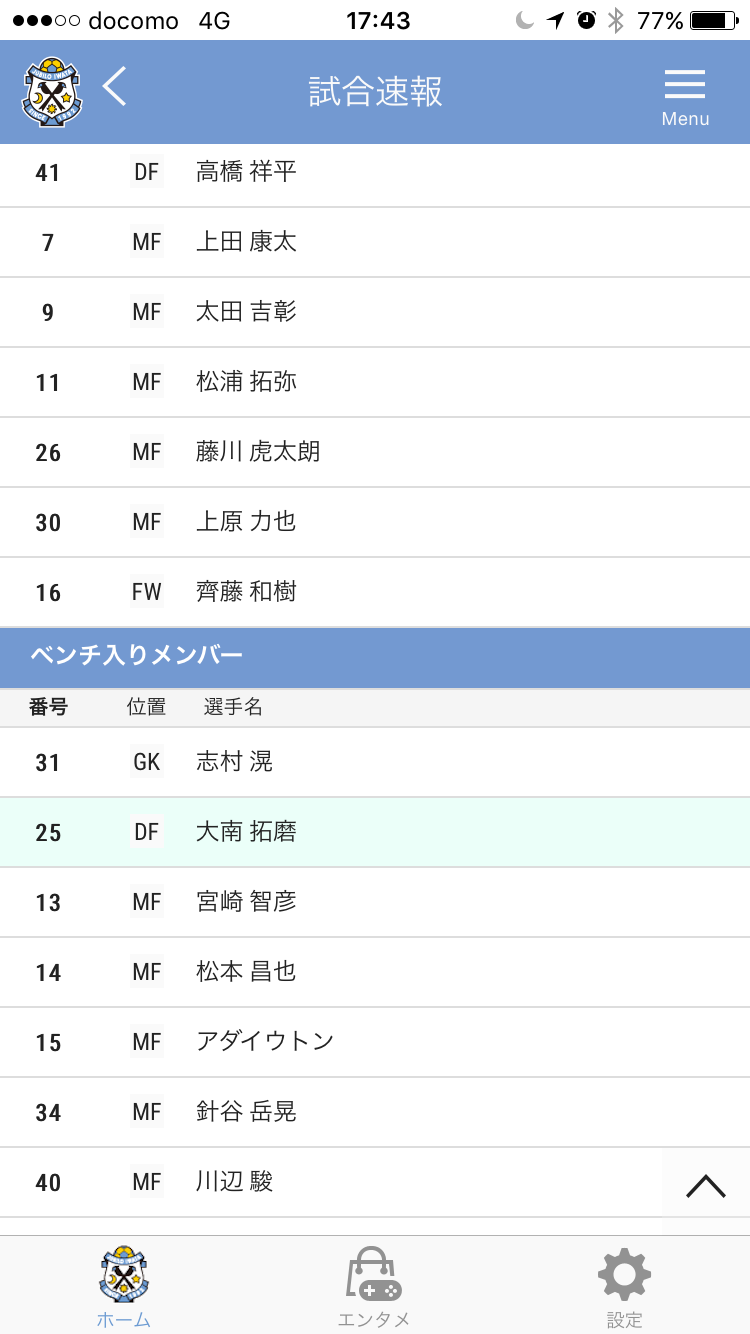Select player row 高橋 祥平

point(375,174)
